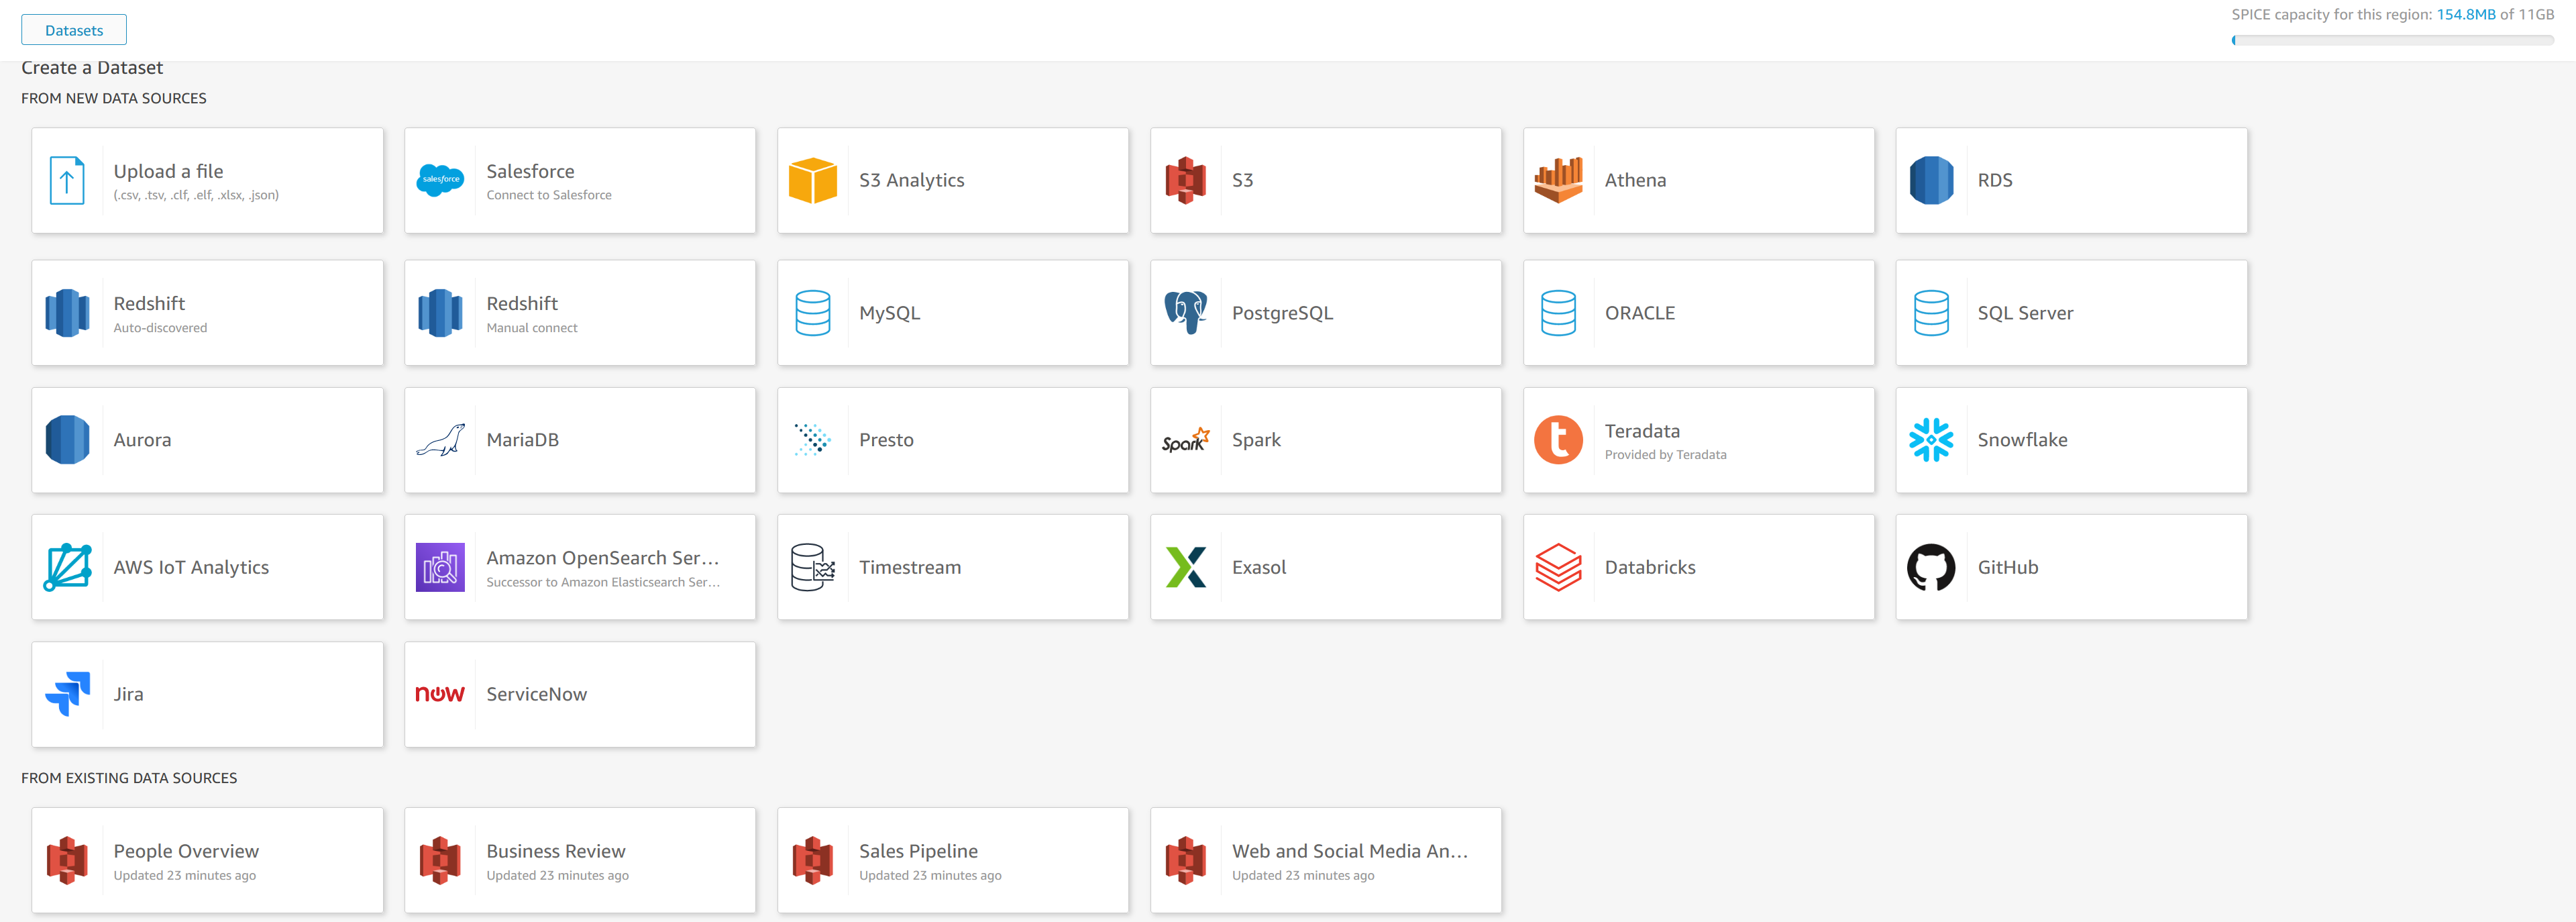Click the ServiceNow 'now' logo
This screenshot has height=922, width=2576.
[x=440, y=694]
